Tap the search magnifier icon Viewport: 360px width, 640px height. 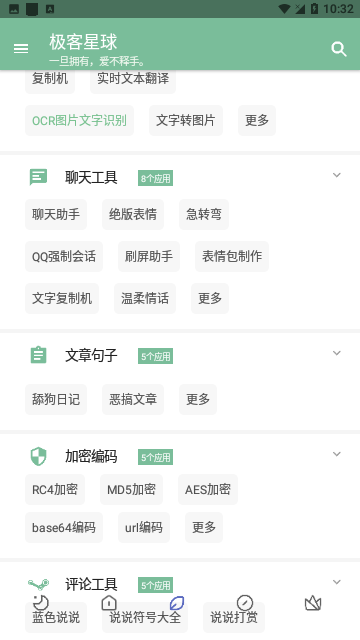click(338, 49)
